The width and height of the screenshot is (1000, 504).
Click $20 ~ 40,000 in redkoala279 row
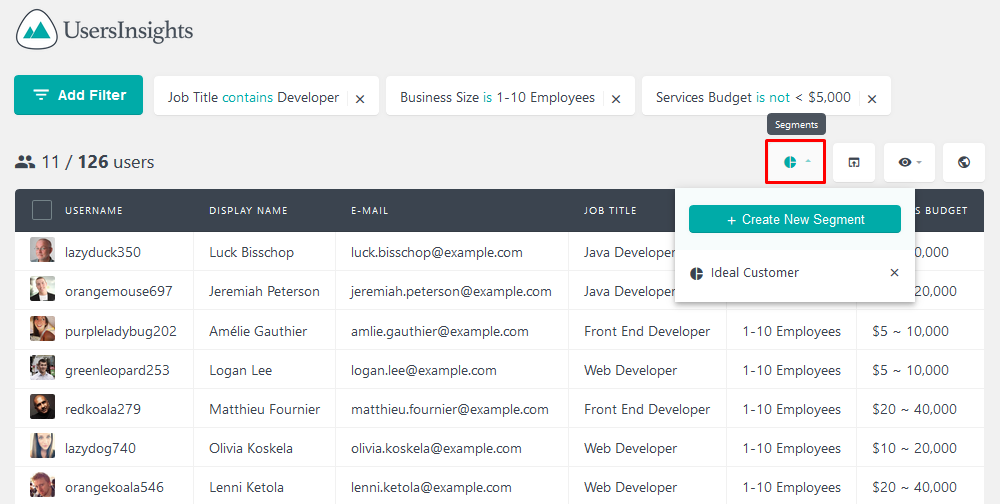914,410
